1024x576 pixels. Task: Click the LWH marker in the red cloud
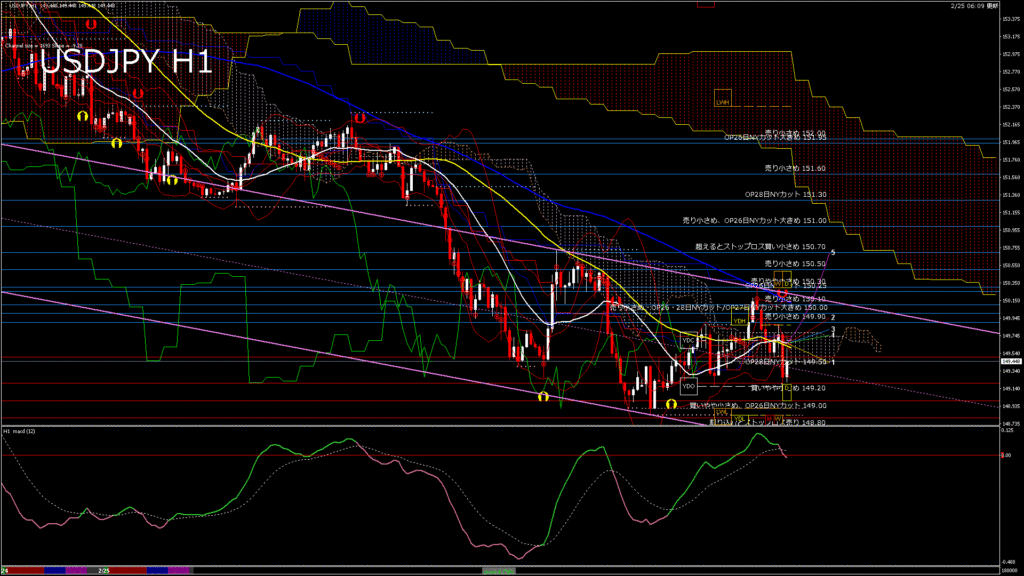722,102
